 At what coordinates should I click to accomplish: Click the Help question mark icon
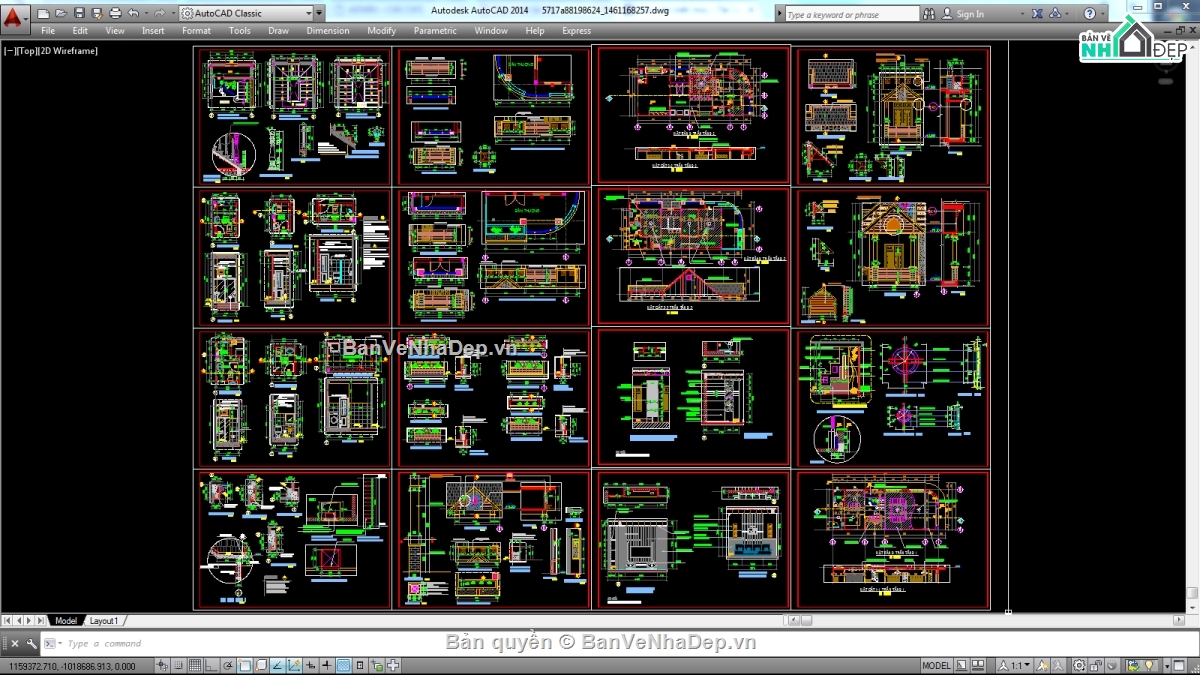(1090, 14)
